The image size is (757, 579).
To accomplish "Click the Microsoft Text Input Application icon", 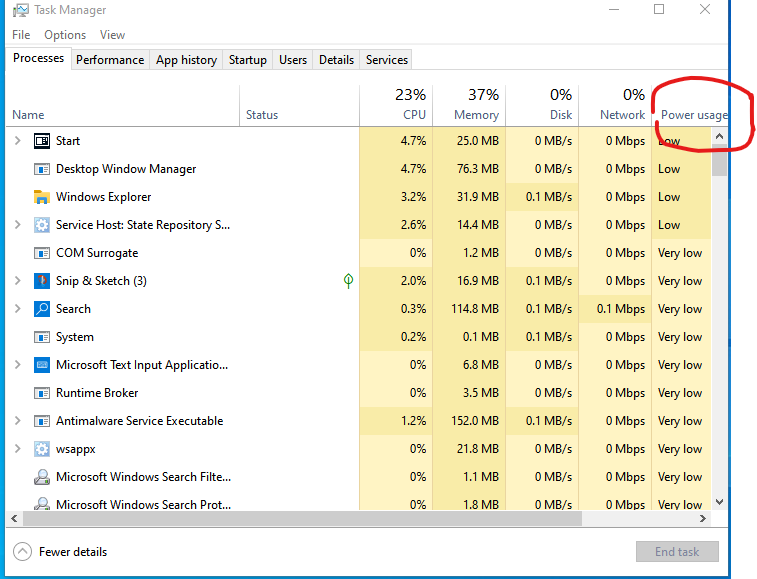I will tap(42, 365).
